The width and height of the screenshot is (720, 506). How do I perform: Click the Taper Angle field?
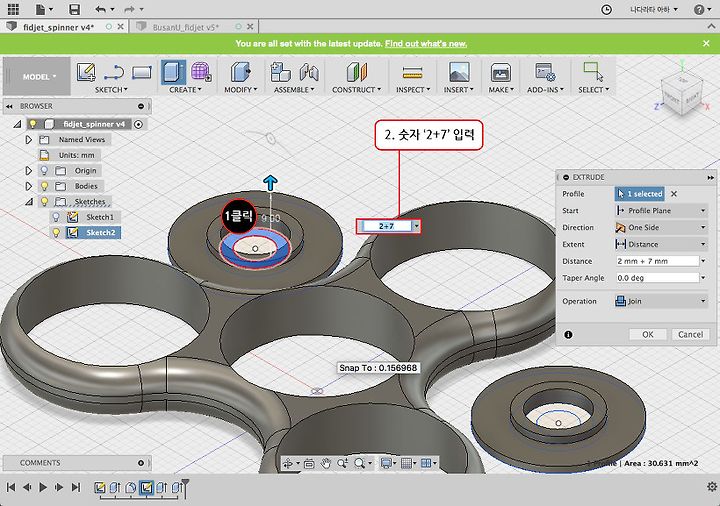tap(657, 278)
